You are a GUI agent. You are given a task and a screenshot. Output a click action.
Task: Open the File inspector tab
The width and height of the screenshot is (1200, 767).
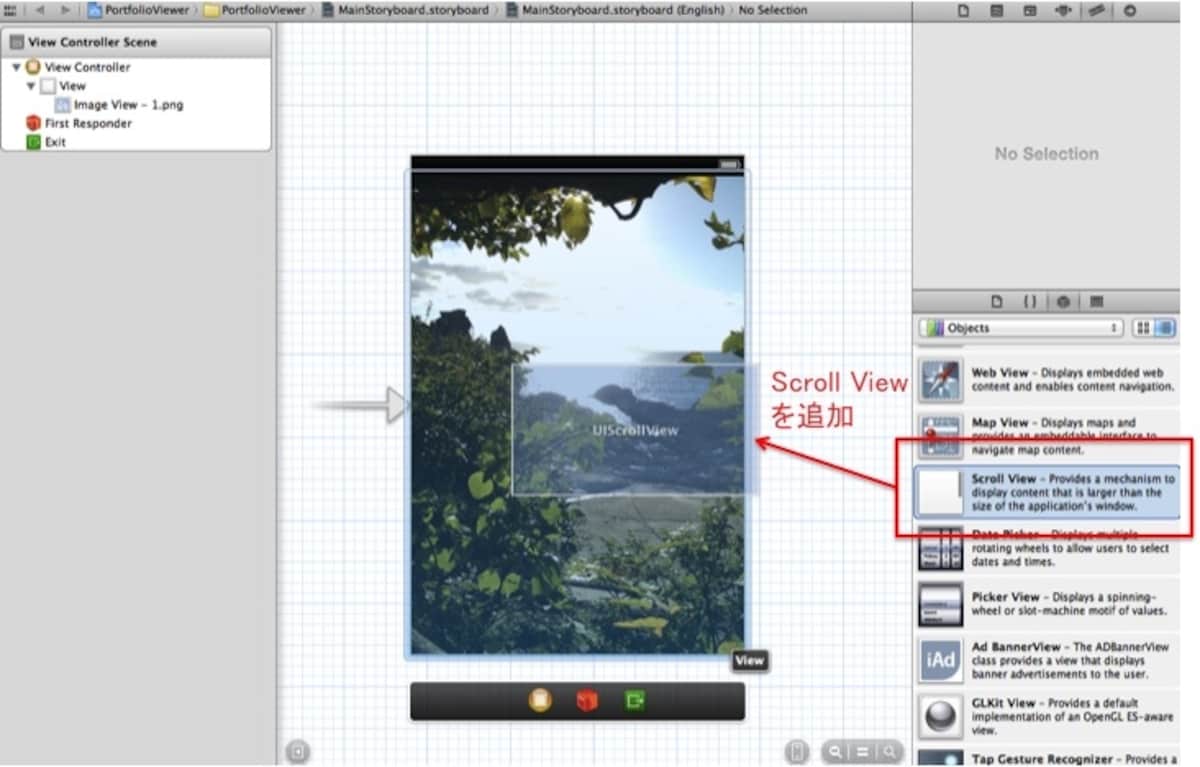pyautogui.click(x=964, y=10)
